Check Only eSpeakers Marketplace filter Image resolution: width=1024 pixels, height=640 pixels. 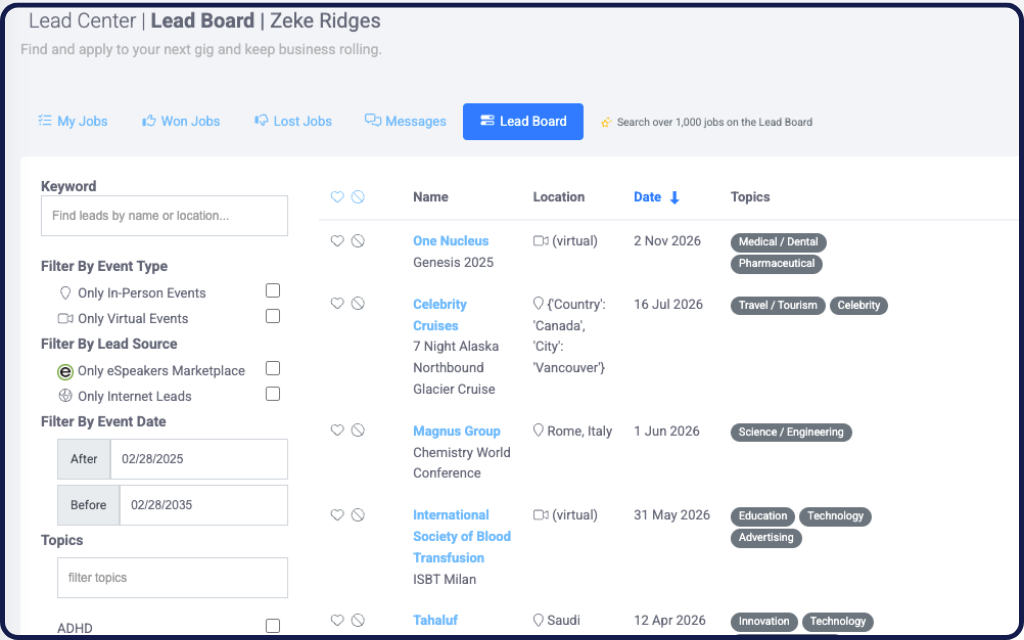pyautogui.click(x=273, y=368)
